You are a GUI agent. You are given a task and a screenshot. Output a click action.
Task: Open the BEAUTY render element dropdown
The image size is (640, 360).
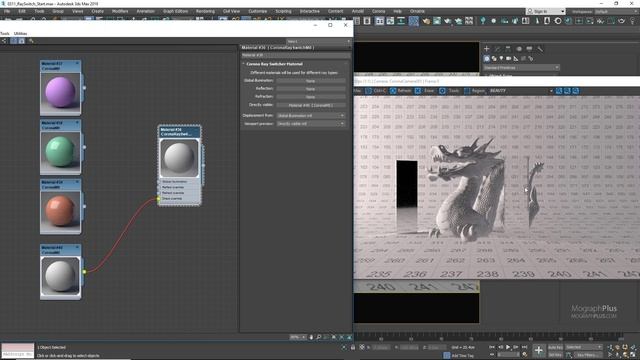coord(521,91)
